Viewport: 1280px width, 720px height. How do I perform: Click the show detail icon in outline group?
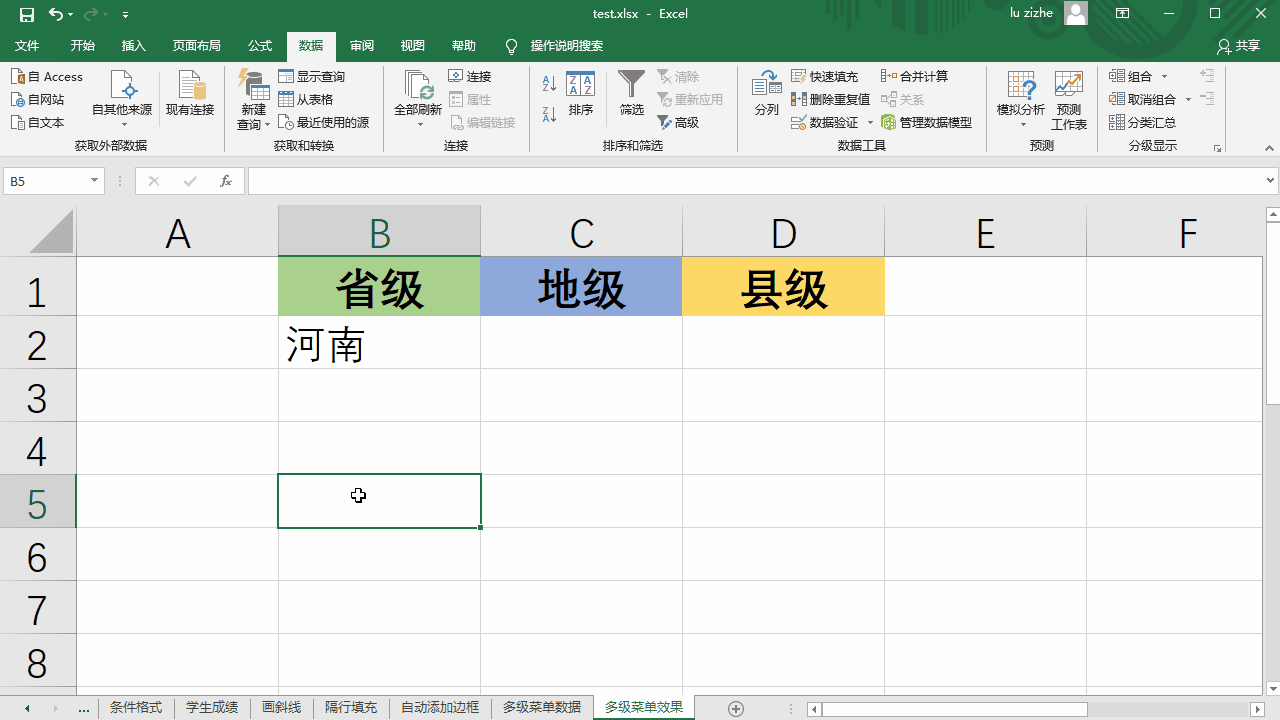(x=1207, y=76)
